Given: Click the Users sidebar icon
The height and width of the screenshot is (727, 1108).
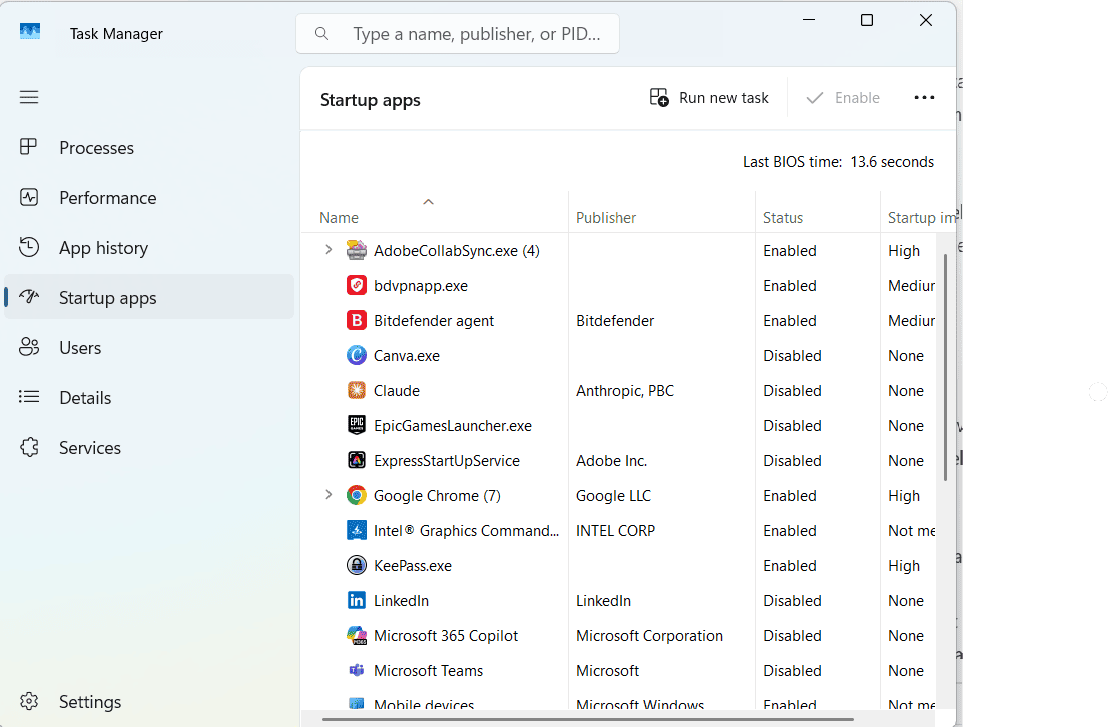Looking at the screenshot, I should coord(29,347).
